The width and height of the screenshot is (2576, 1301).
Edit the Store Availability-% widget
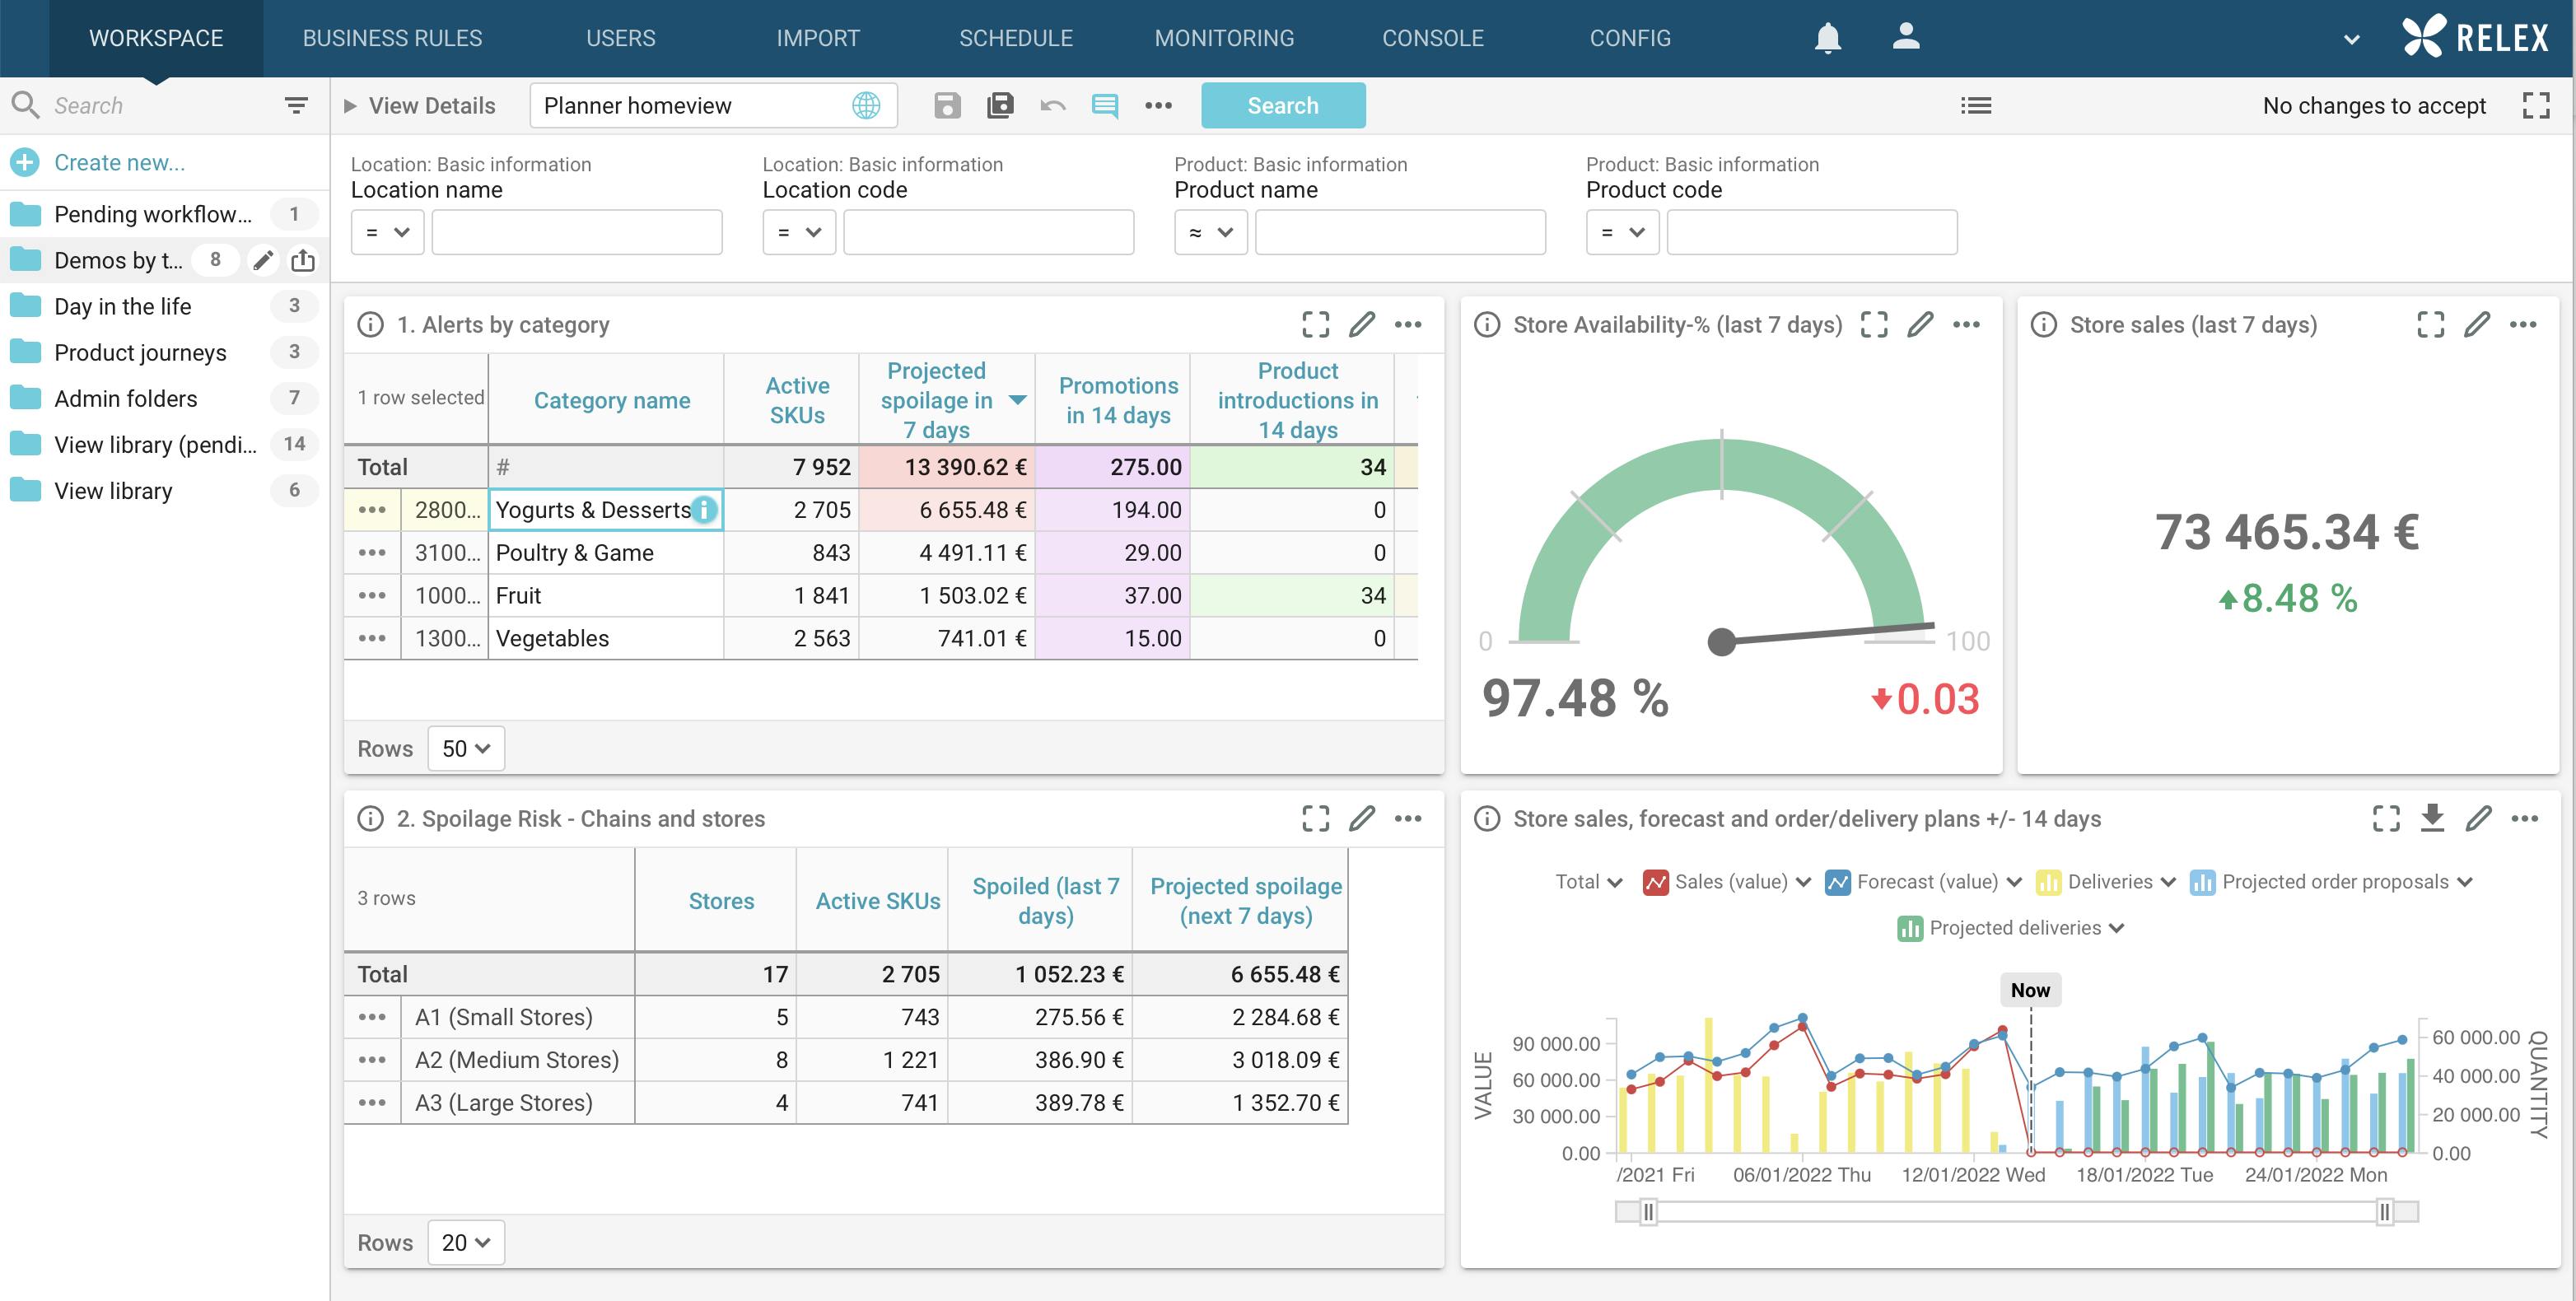point(1920,324)
